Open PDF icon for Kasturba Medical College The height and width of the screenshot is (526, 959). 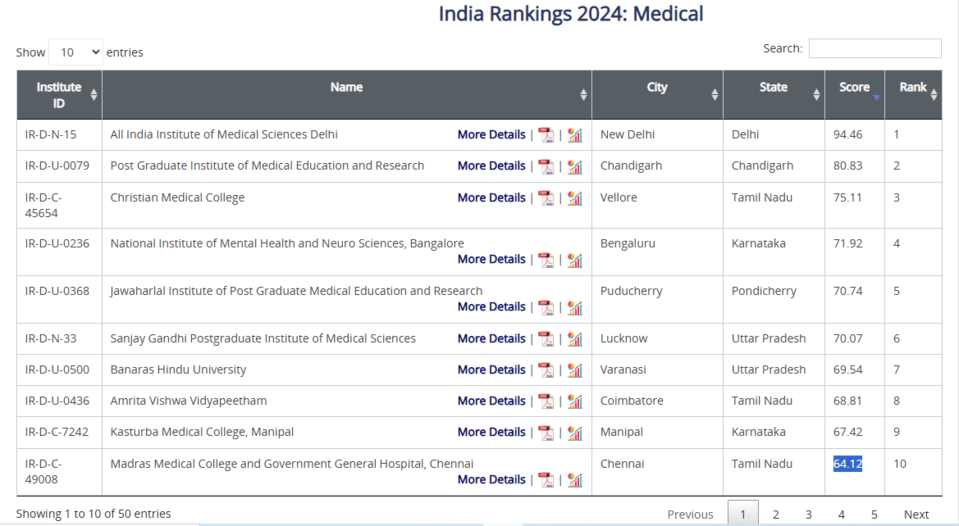pyautogui.click(x=546, y=432)
